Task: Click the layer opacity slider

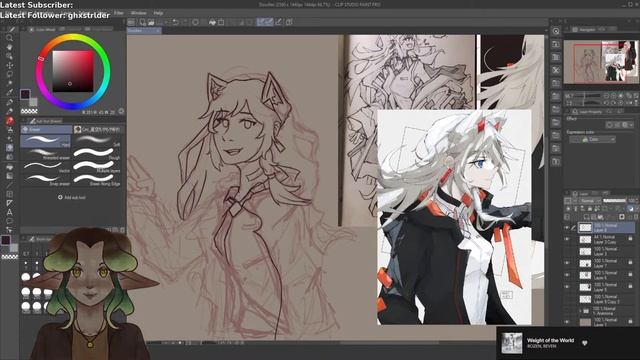Action: pyautogui.click(x=614, y=201)
